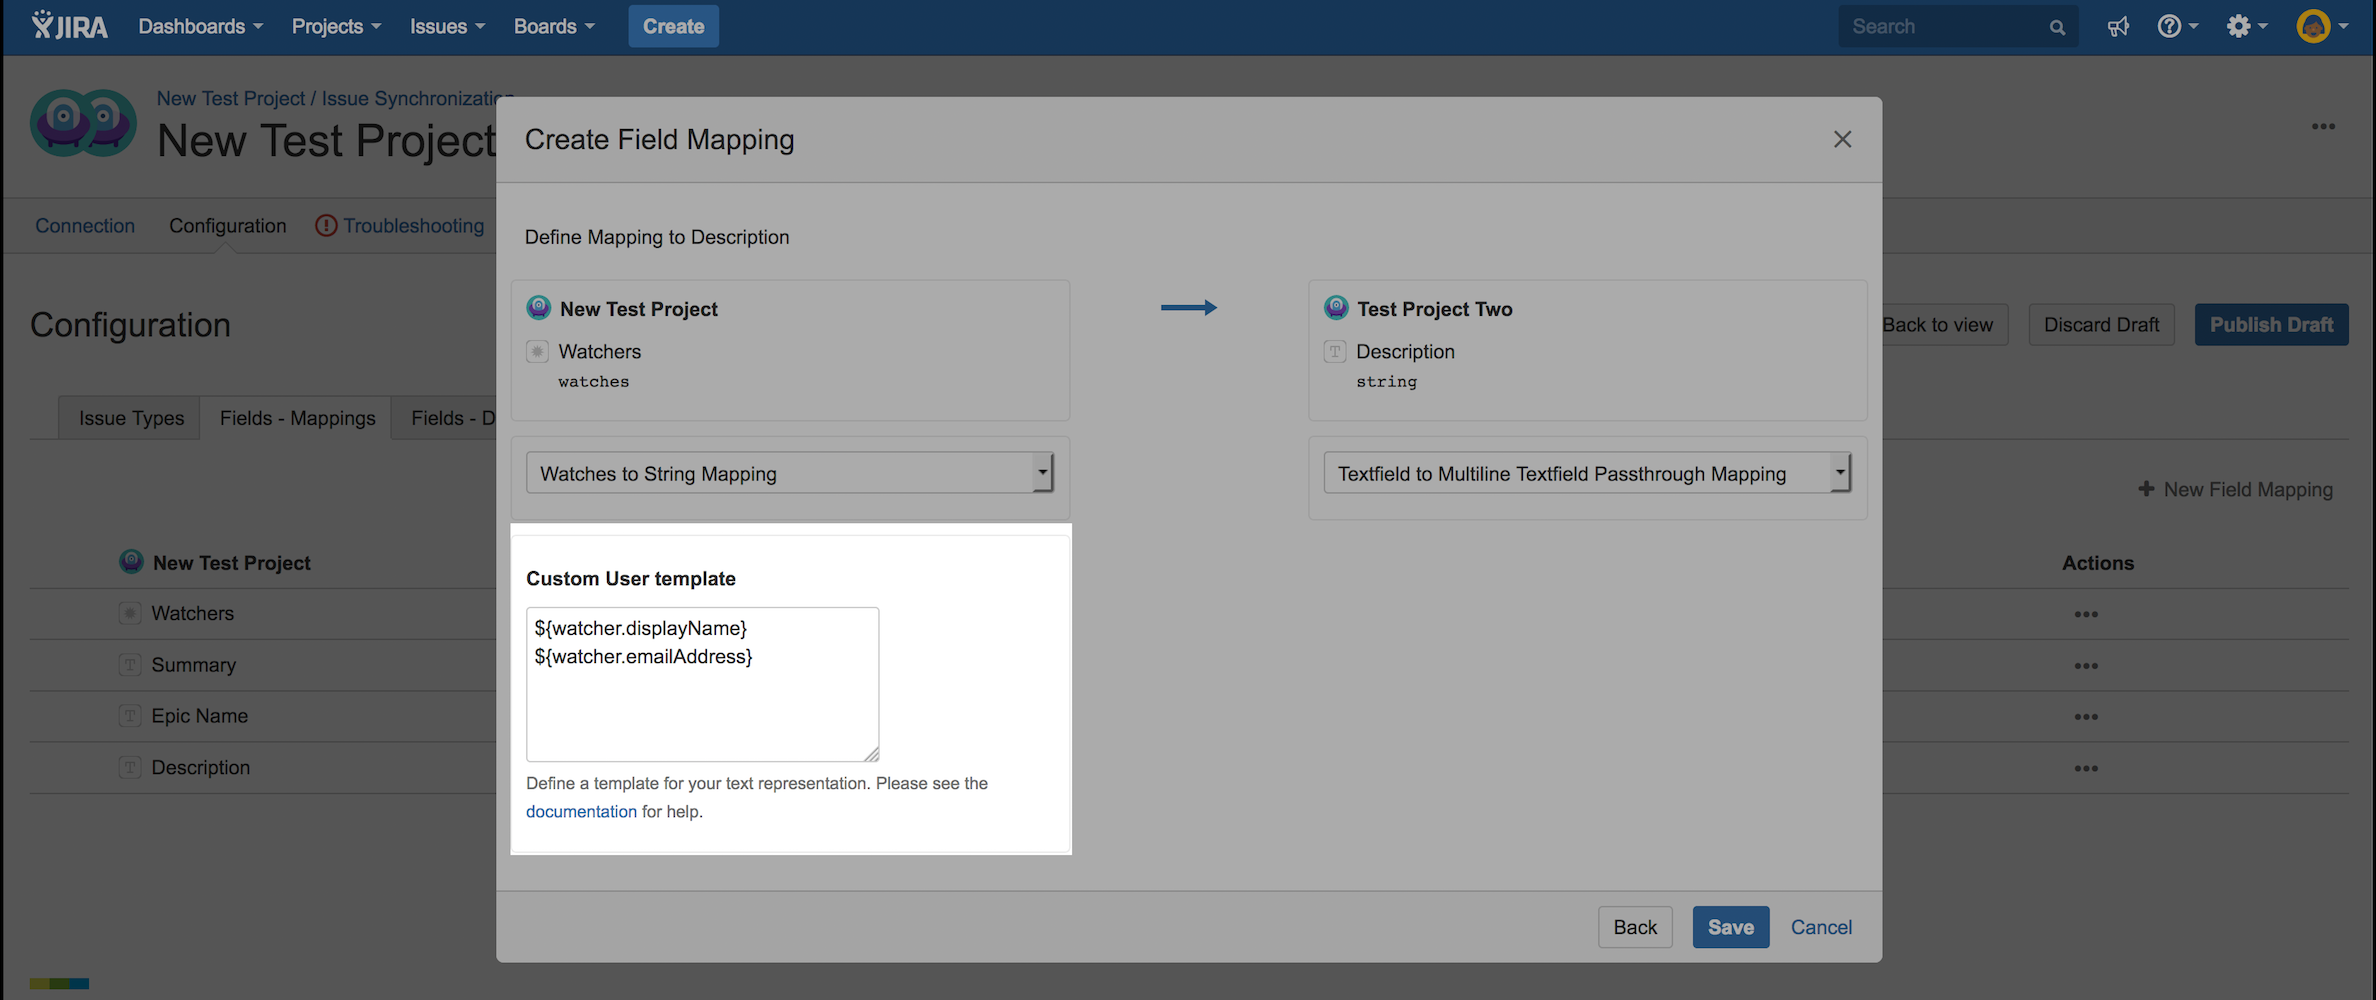The width and height of the screenshot is (2376, 1000).
Task: Open the help question mark menu
Action: coord(2176,27)
